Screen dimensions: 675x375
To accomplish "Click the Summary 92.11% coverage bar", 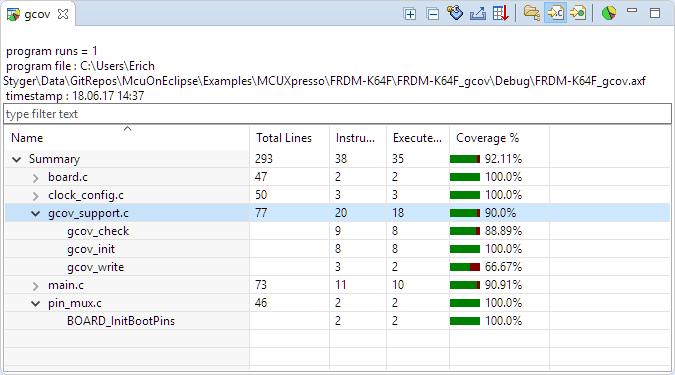I will point(465,159).
